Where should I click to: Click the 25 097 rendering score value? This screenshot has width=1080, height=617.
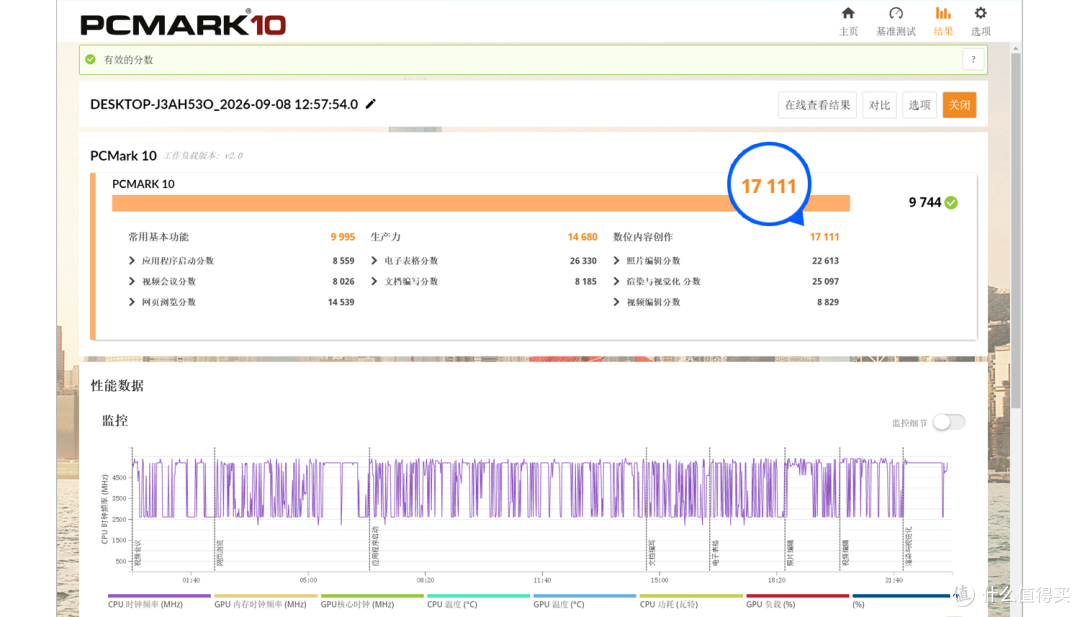[x=825, y=282]
